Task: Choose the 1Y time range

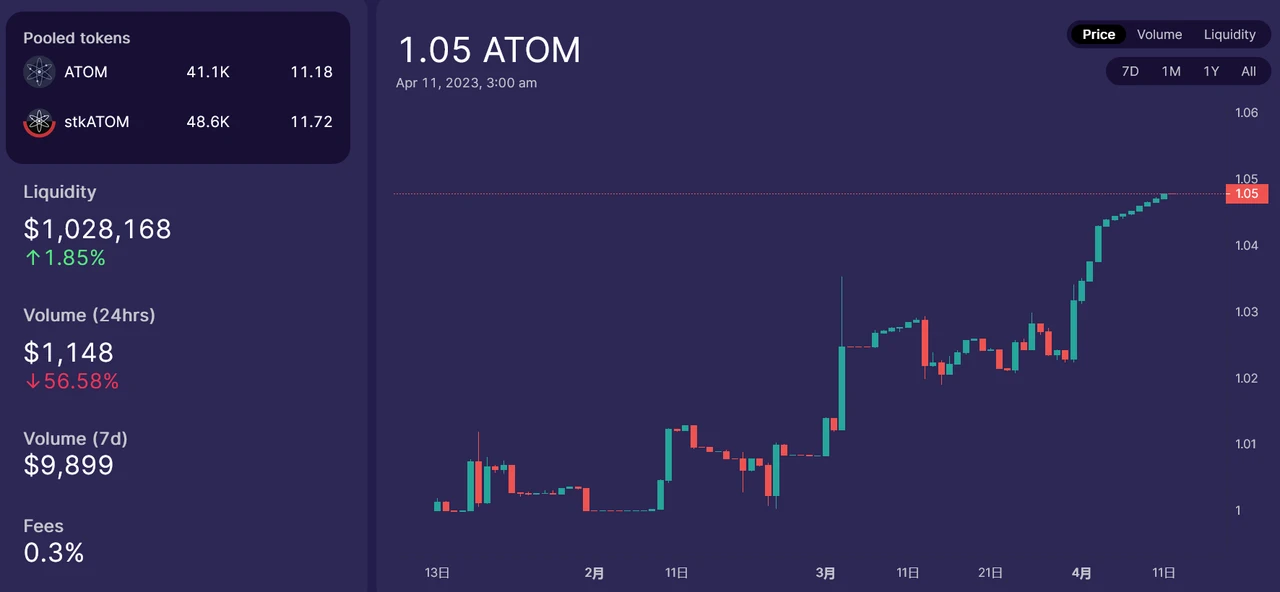Action: tap(1211, 71)
